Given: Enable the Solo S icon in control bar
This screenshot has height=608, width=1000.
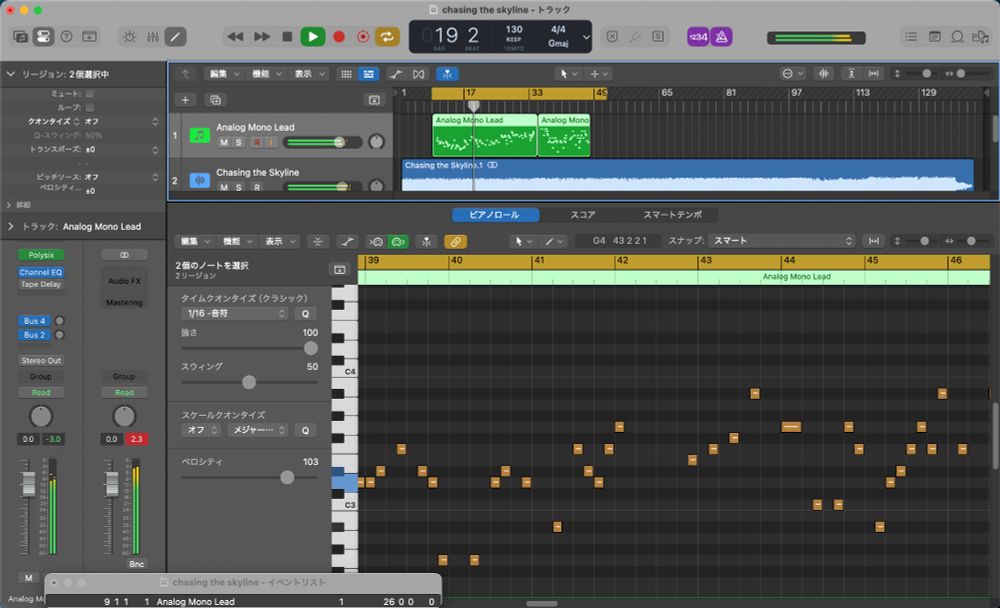Looking at the screenshot, I should [x=658, y=37].
